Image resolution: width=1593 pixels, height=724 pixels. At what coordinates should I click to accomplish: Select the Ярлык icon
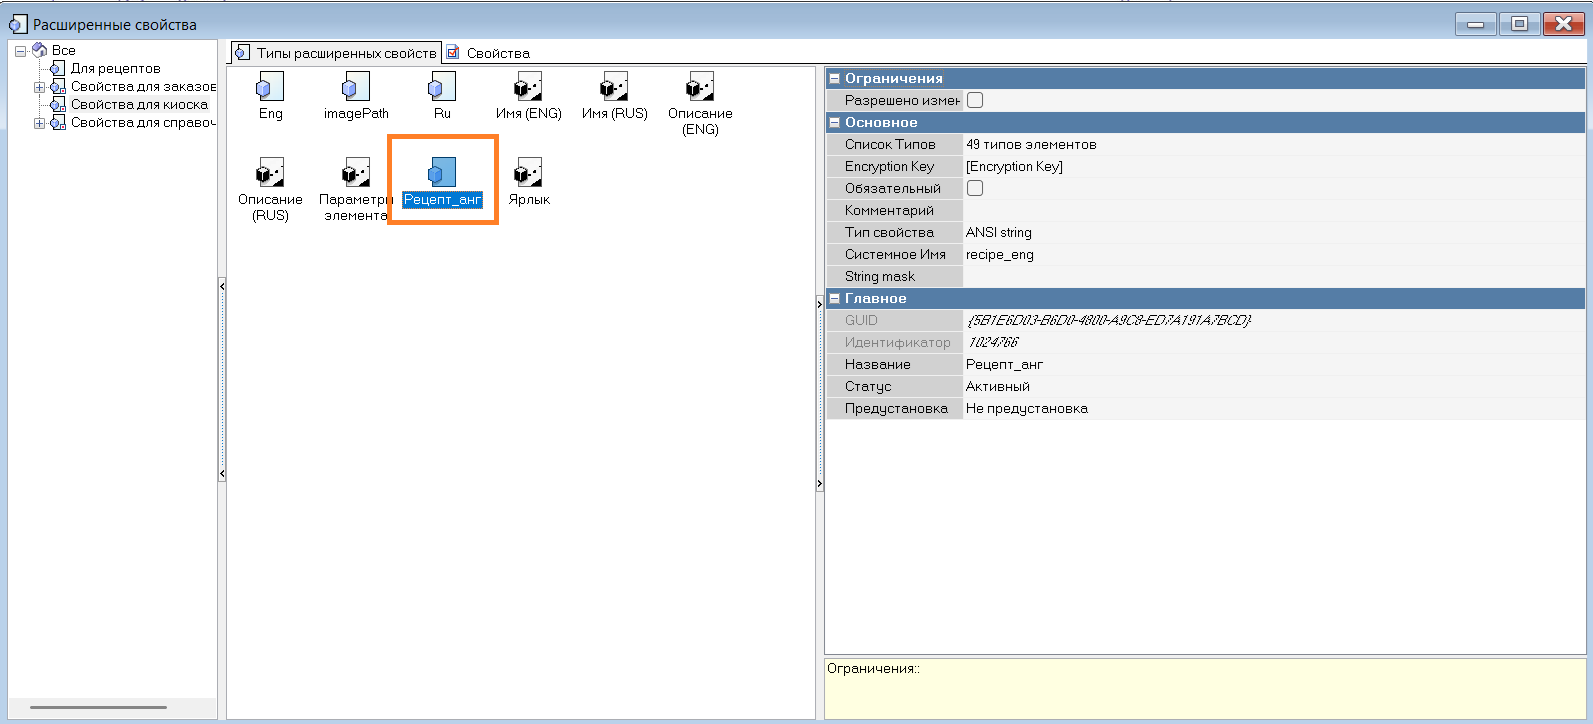528,173
